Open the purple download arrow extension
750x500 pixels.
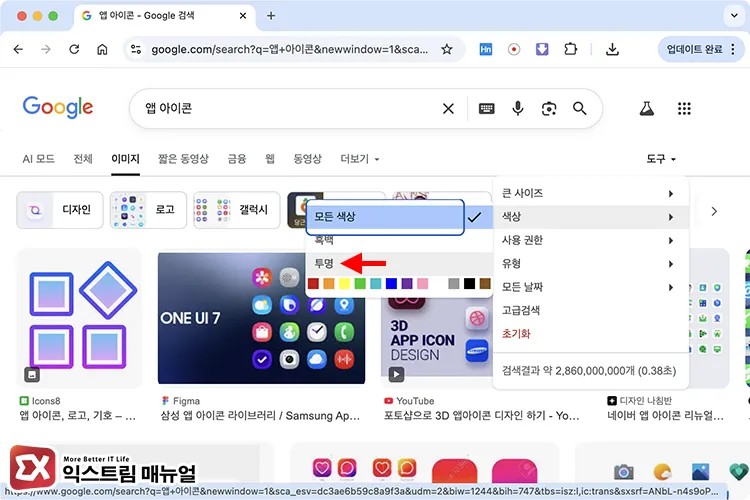click(542, 49)
